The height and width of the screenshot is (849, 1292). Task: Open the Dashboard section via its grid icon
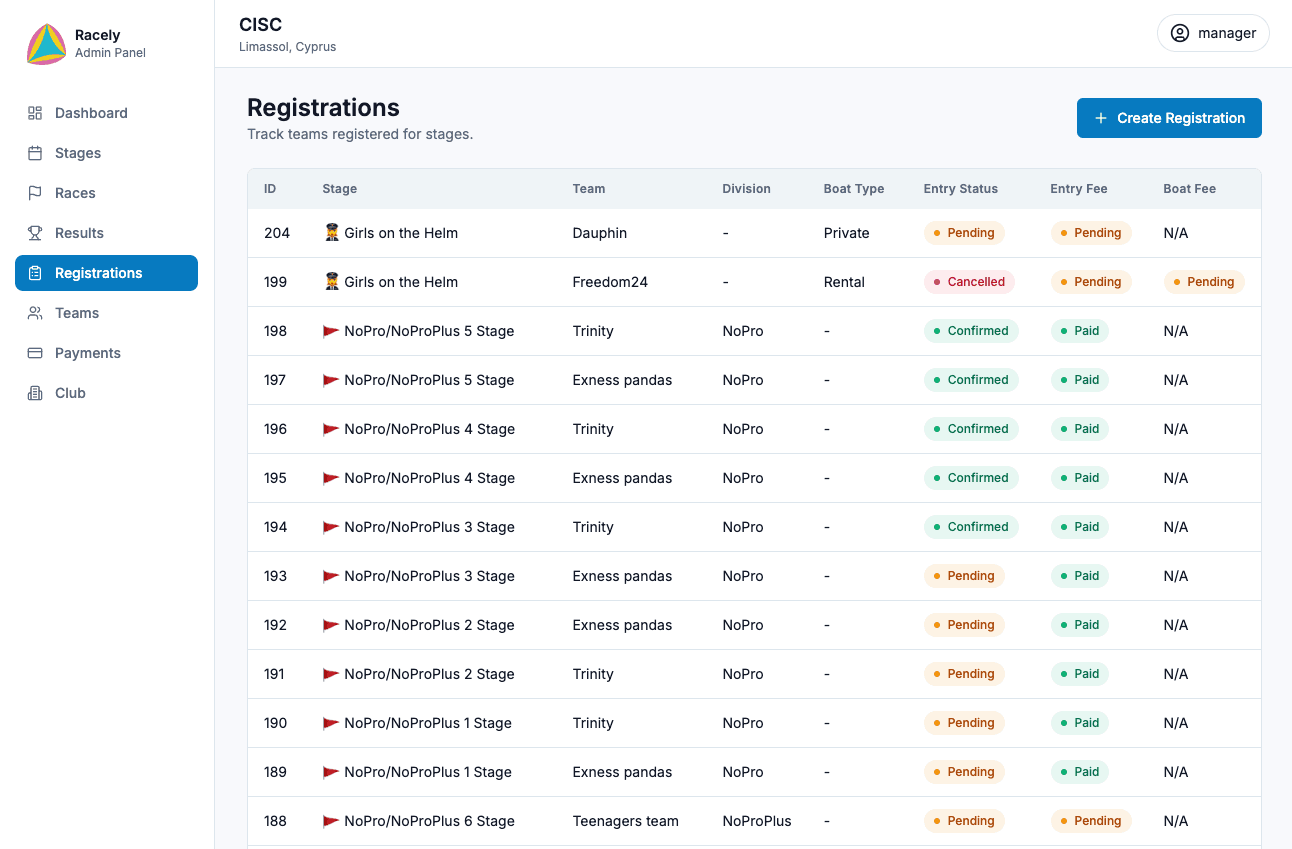click(36, 113)
